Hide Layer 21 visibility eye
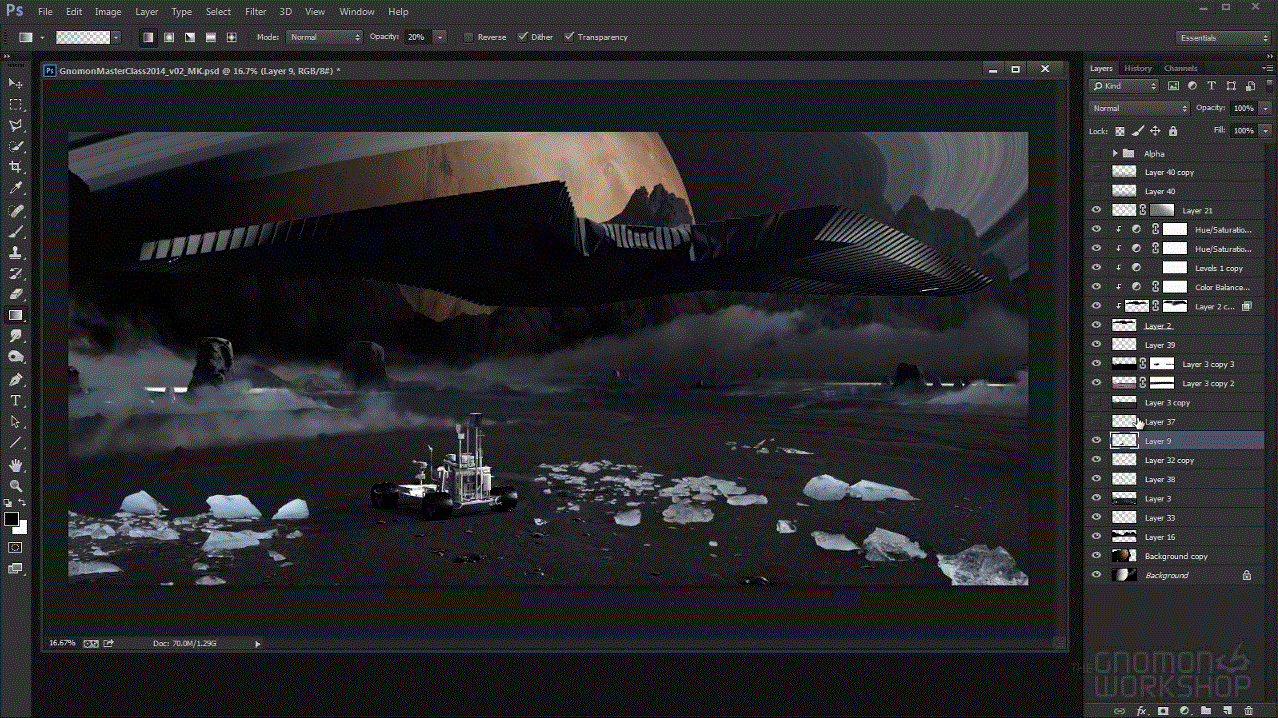The height and width of the screenshot is (718, 1278). coord(1097,211)
